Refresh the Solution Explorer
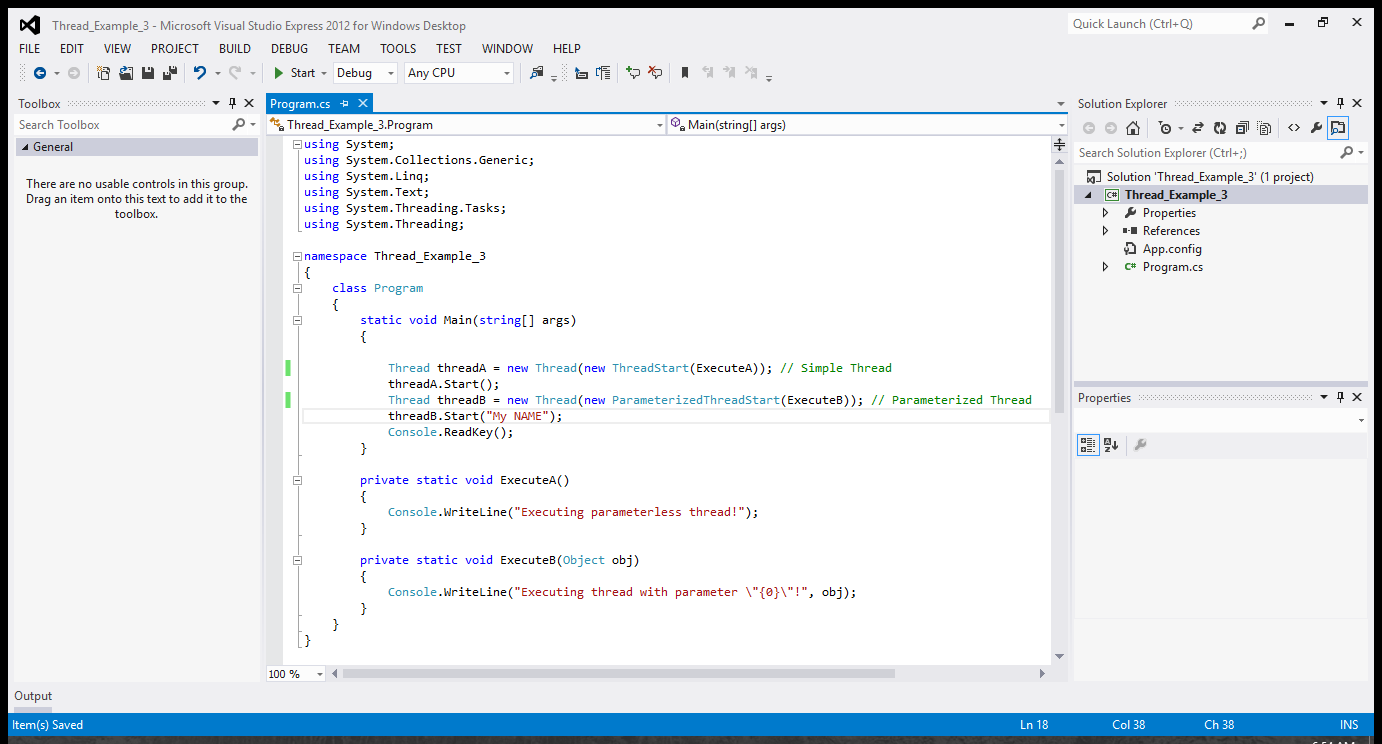The image size is (1382, 744). tap(1220, 128)
